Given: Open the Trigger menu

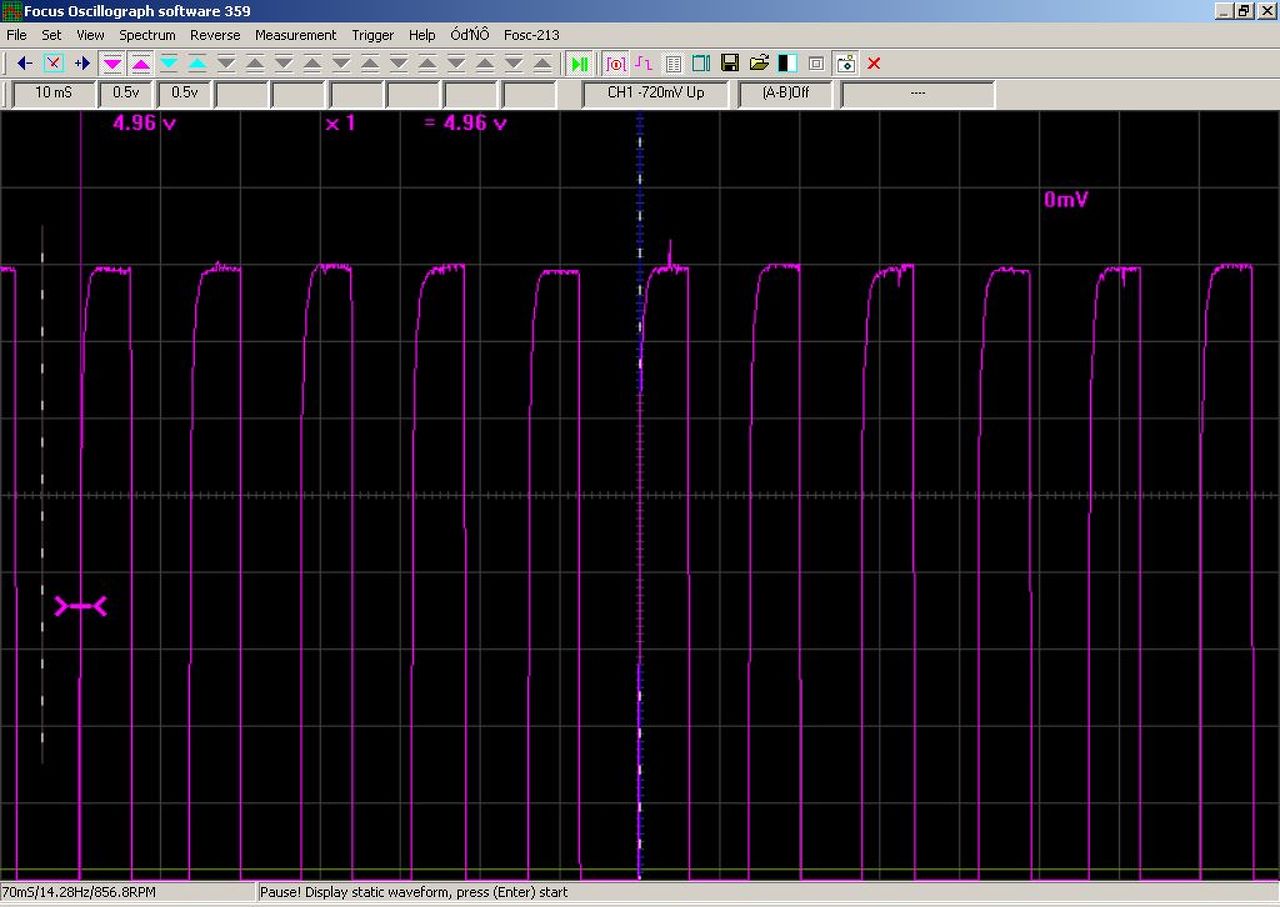Looking at the screenshot, I should click(373, 35).
